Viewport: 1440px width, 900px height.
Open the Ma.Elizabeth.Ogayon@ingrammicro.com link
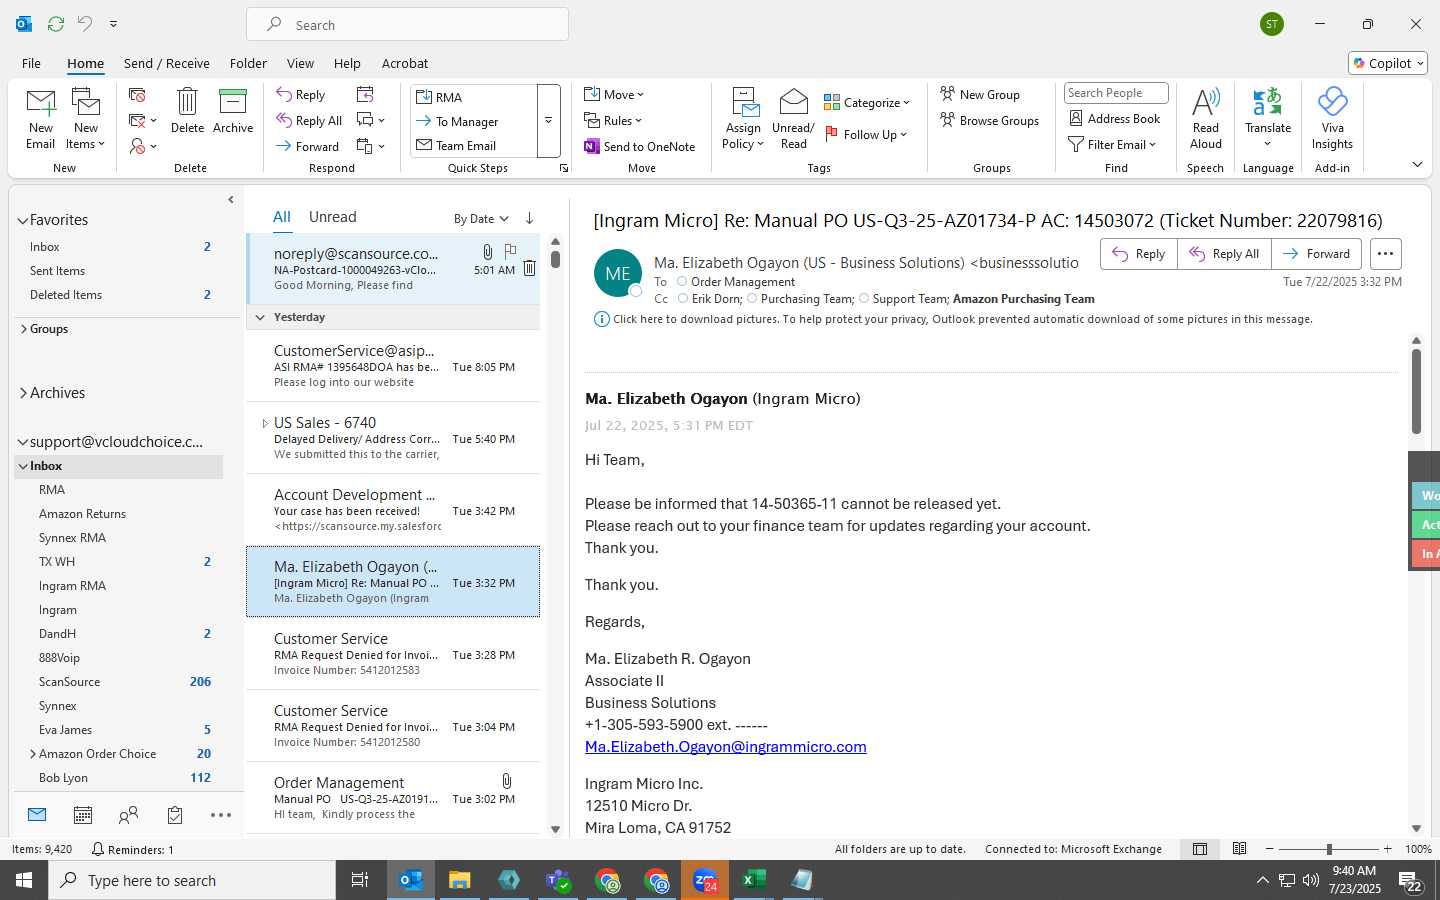coord(726,747)
